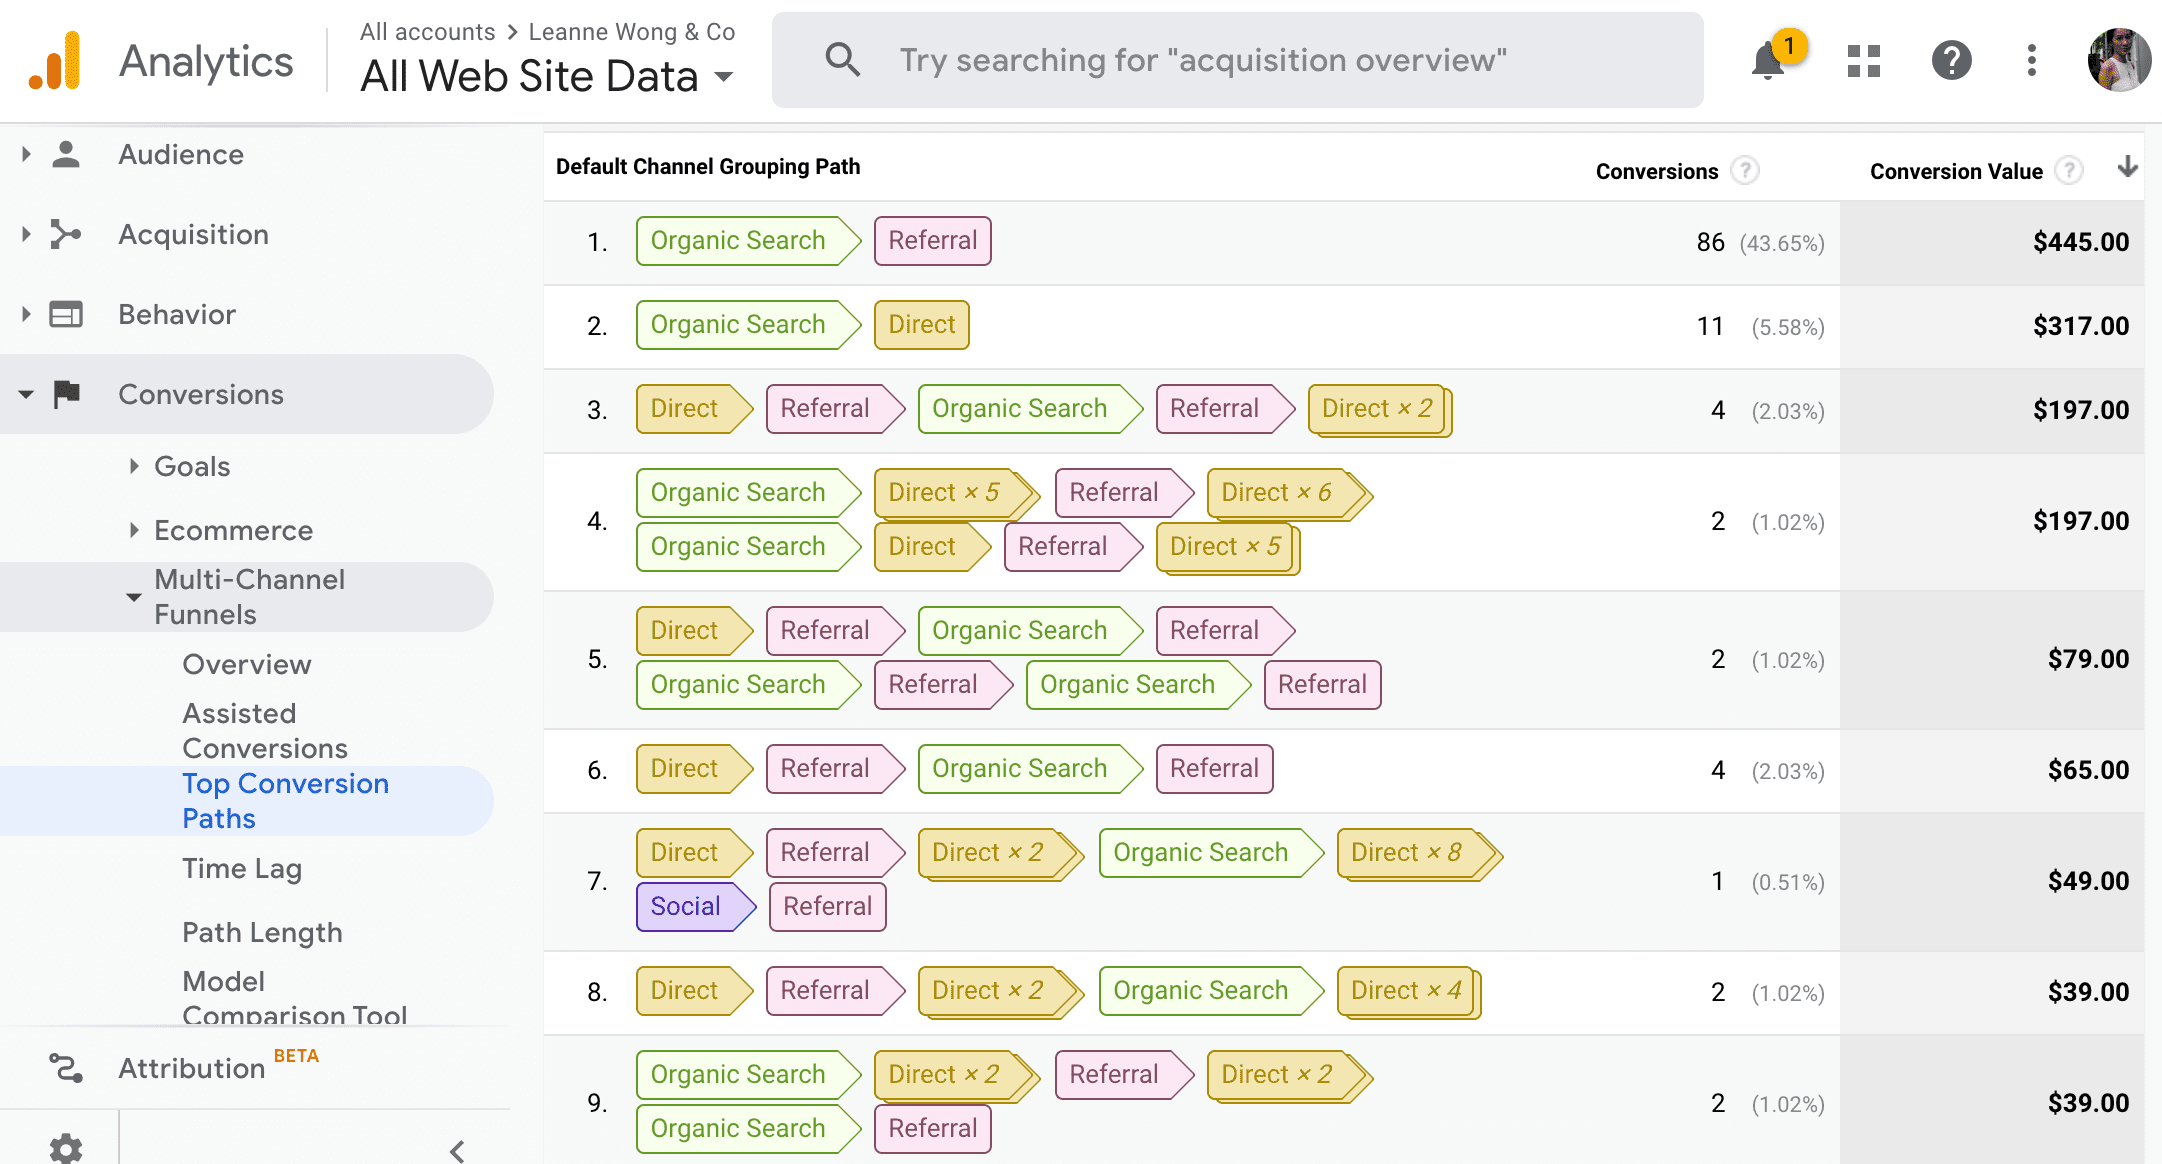The height and width of the screenshot is (1164, 2162).
Task: Click the Google Analytics logo
Action: [56, 61]
